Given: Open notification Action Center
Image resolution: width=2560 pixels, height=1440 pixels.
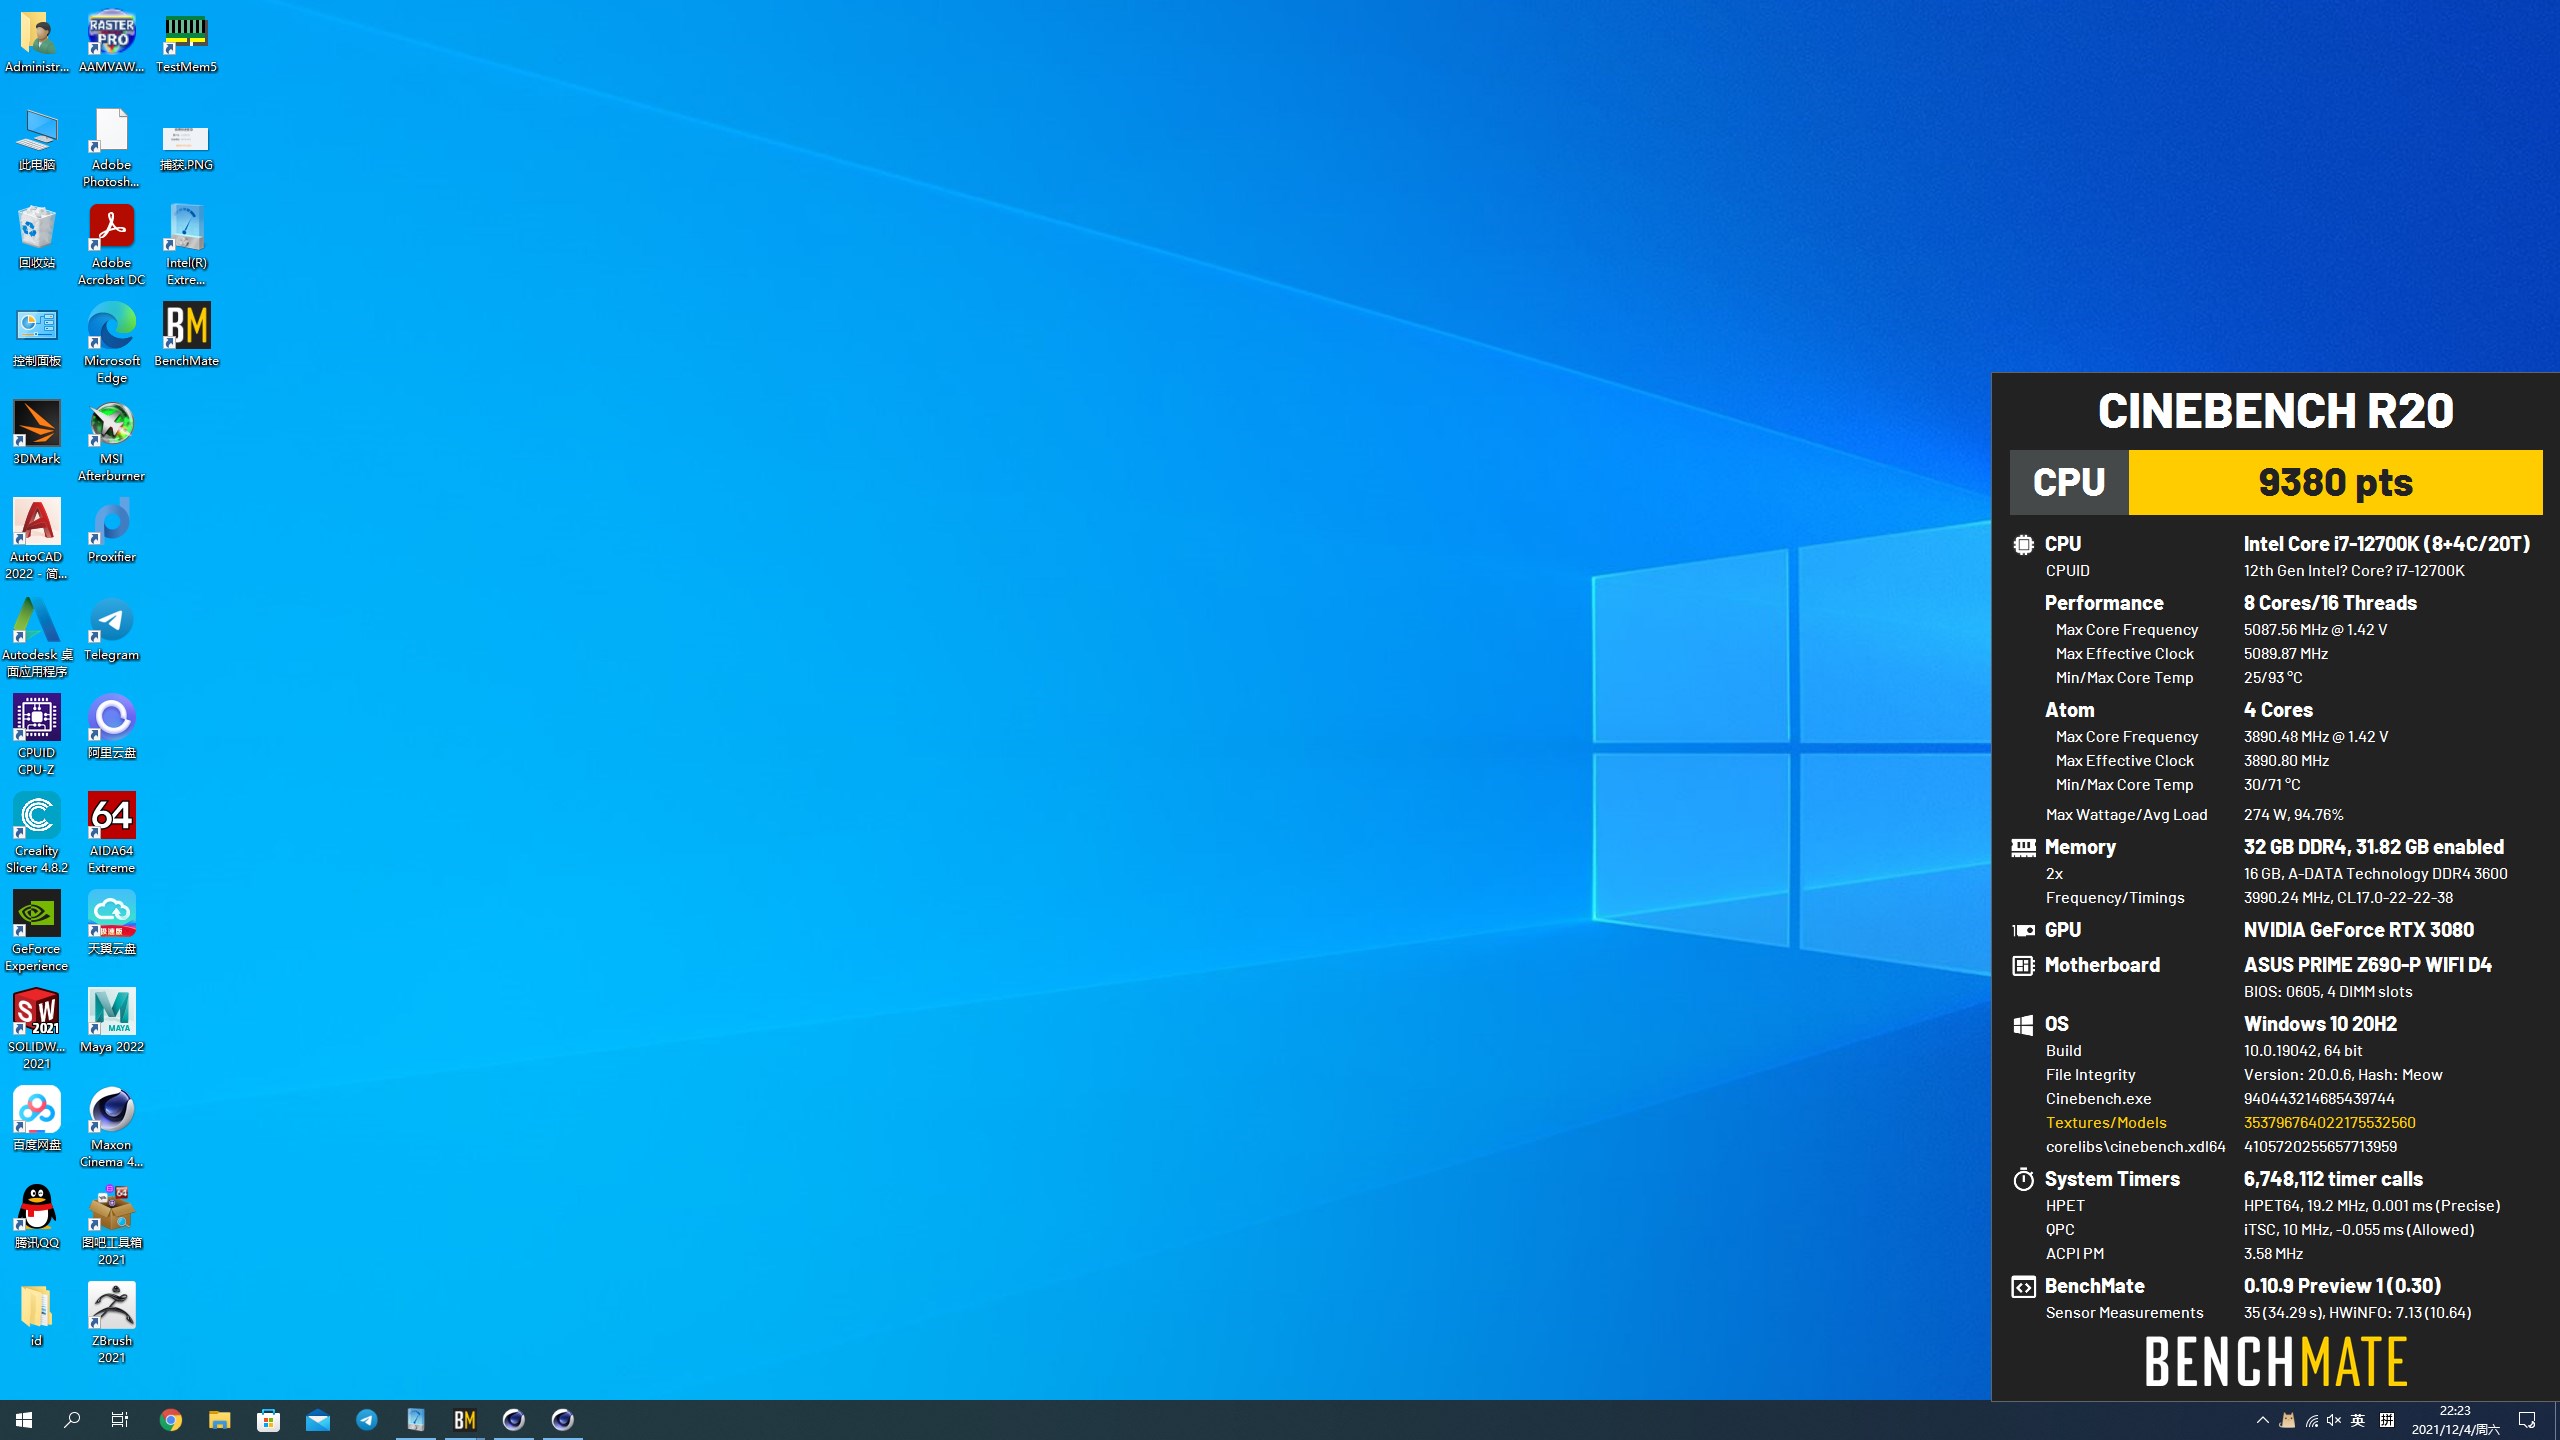Looking at the screenshot, I should tap(2528, 1420).
